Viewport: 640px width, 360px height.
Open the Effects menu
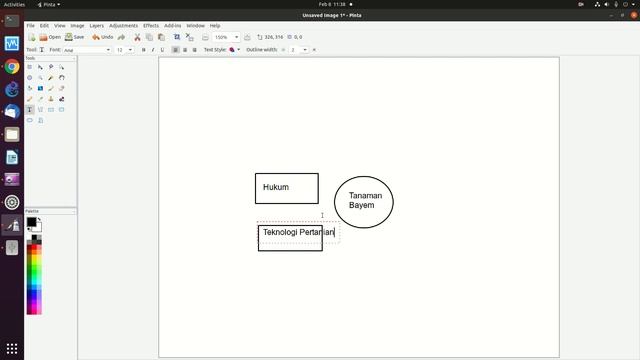click(151, 26)
